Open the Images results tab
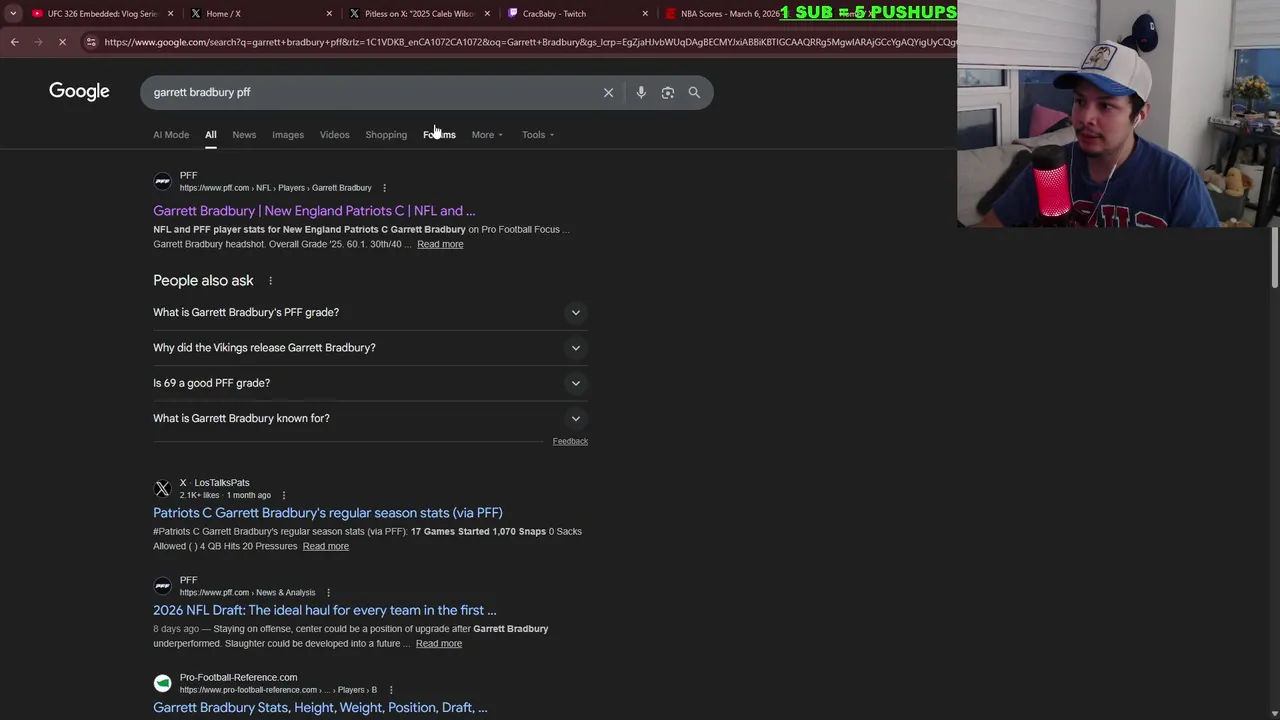Screen dimensions: 1280x720 tap(288, 135)
